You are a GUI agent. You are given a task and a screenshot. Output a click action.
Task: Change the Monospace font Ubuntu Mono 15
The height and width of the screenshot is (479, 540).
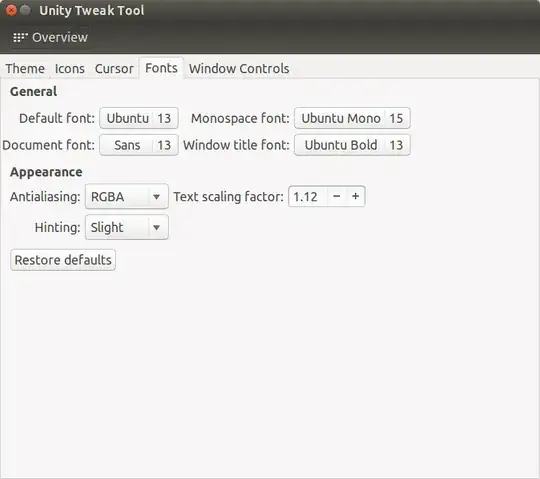pos(352,118)
